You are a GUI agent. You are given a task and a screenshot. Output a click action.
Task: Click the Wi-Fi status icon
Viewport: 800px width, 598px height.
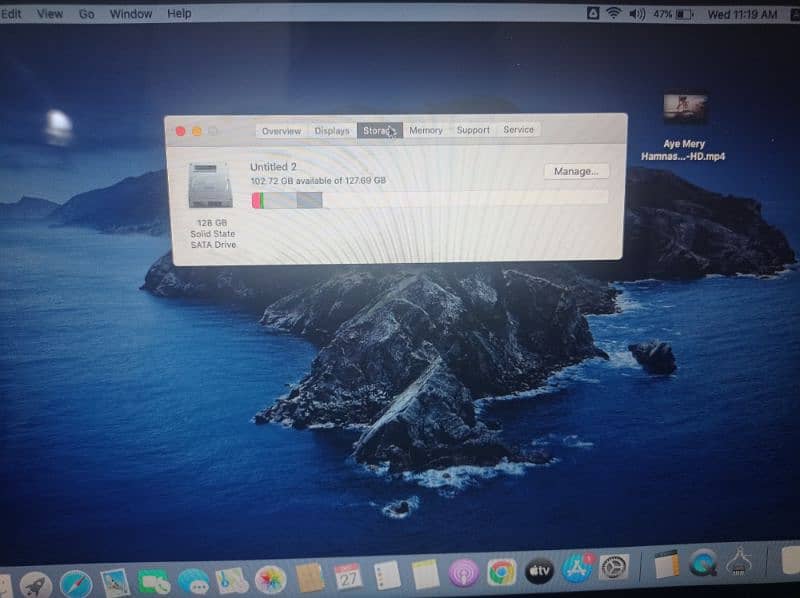tap(612, 14)
